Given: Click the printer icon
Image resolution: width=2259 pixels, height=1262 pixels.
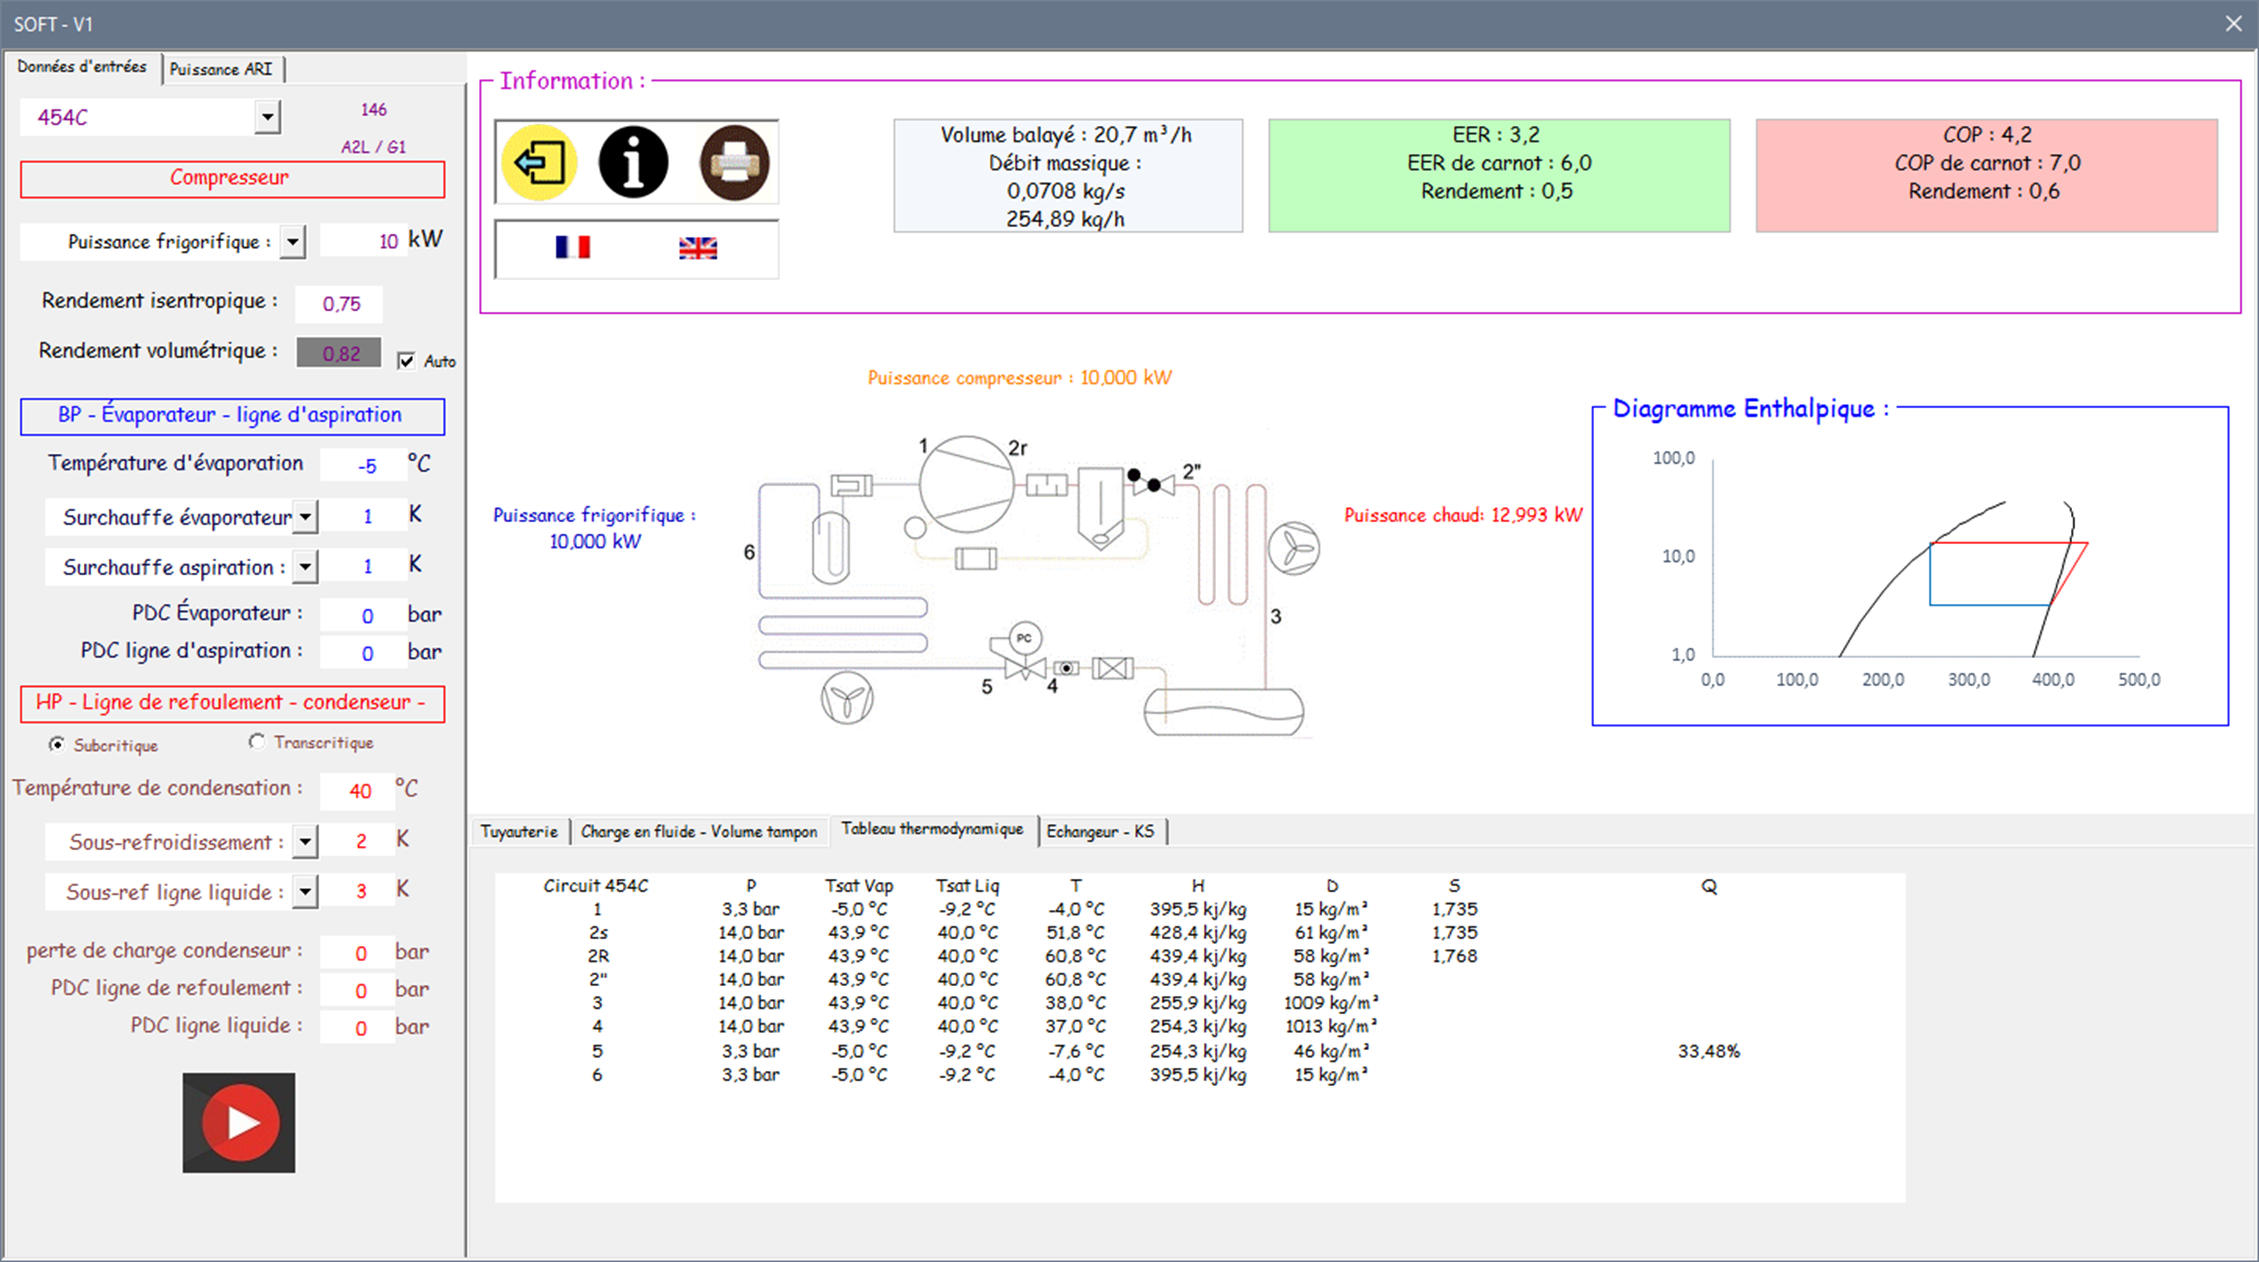Looking at the screenshot, I should point(734,162).
